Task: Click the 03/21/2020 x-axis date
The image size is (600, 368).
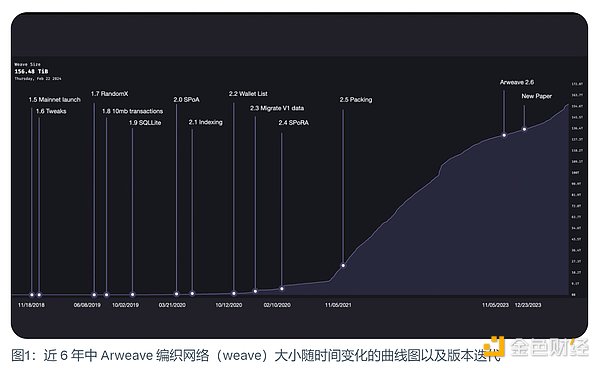Action: click(x=172, y=305)
